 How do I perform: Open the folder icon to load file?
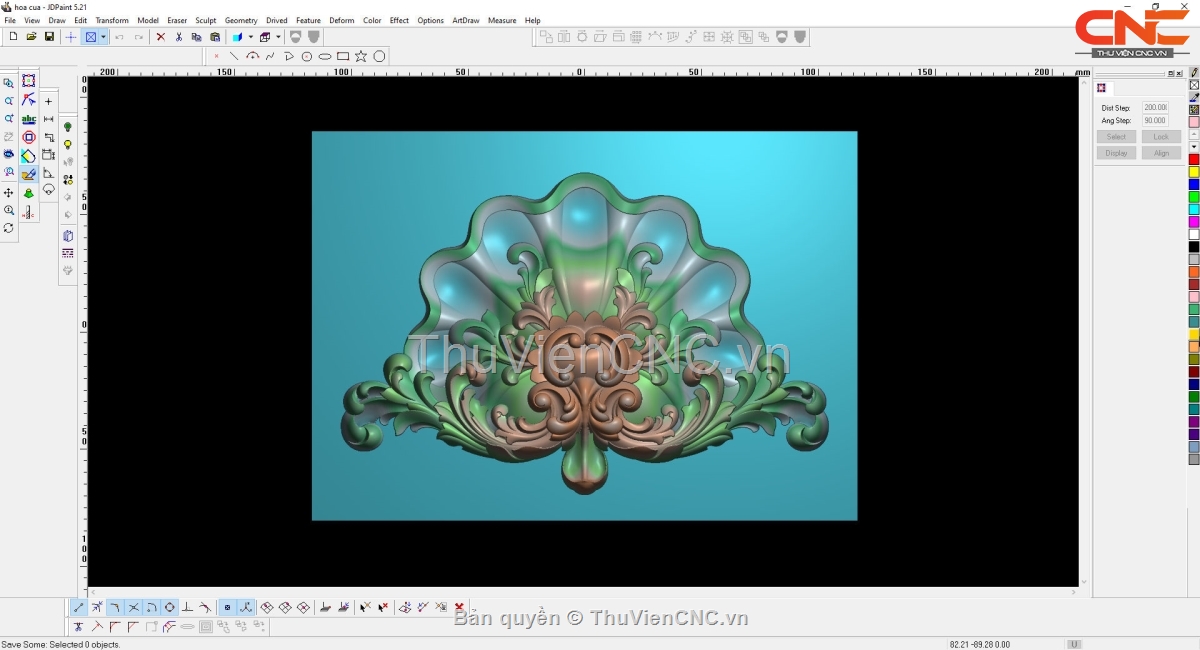31,37
